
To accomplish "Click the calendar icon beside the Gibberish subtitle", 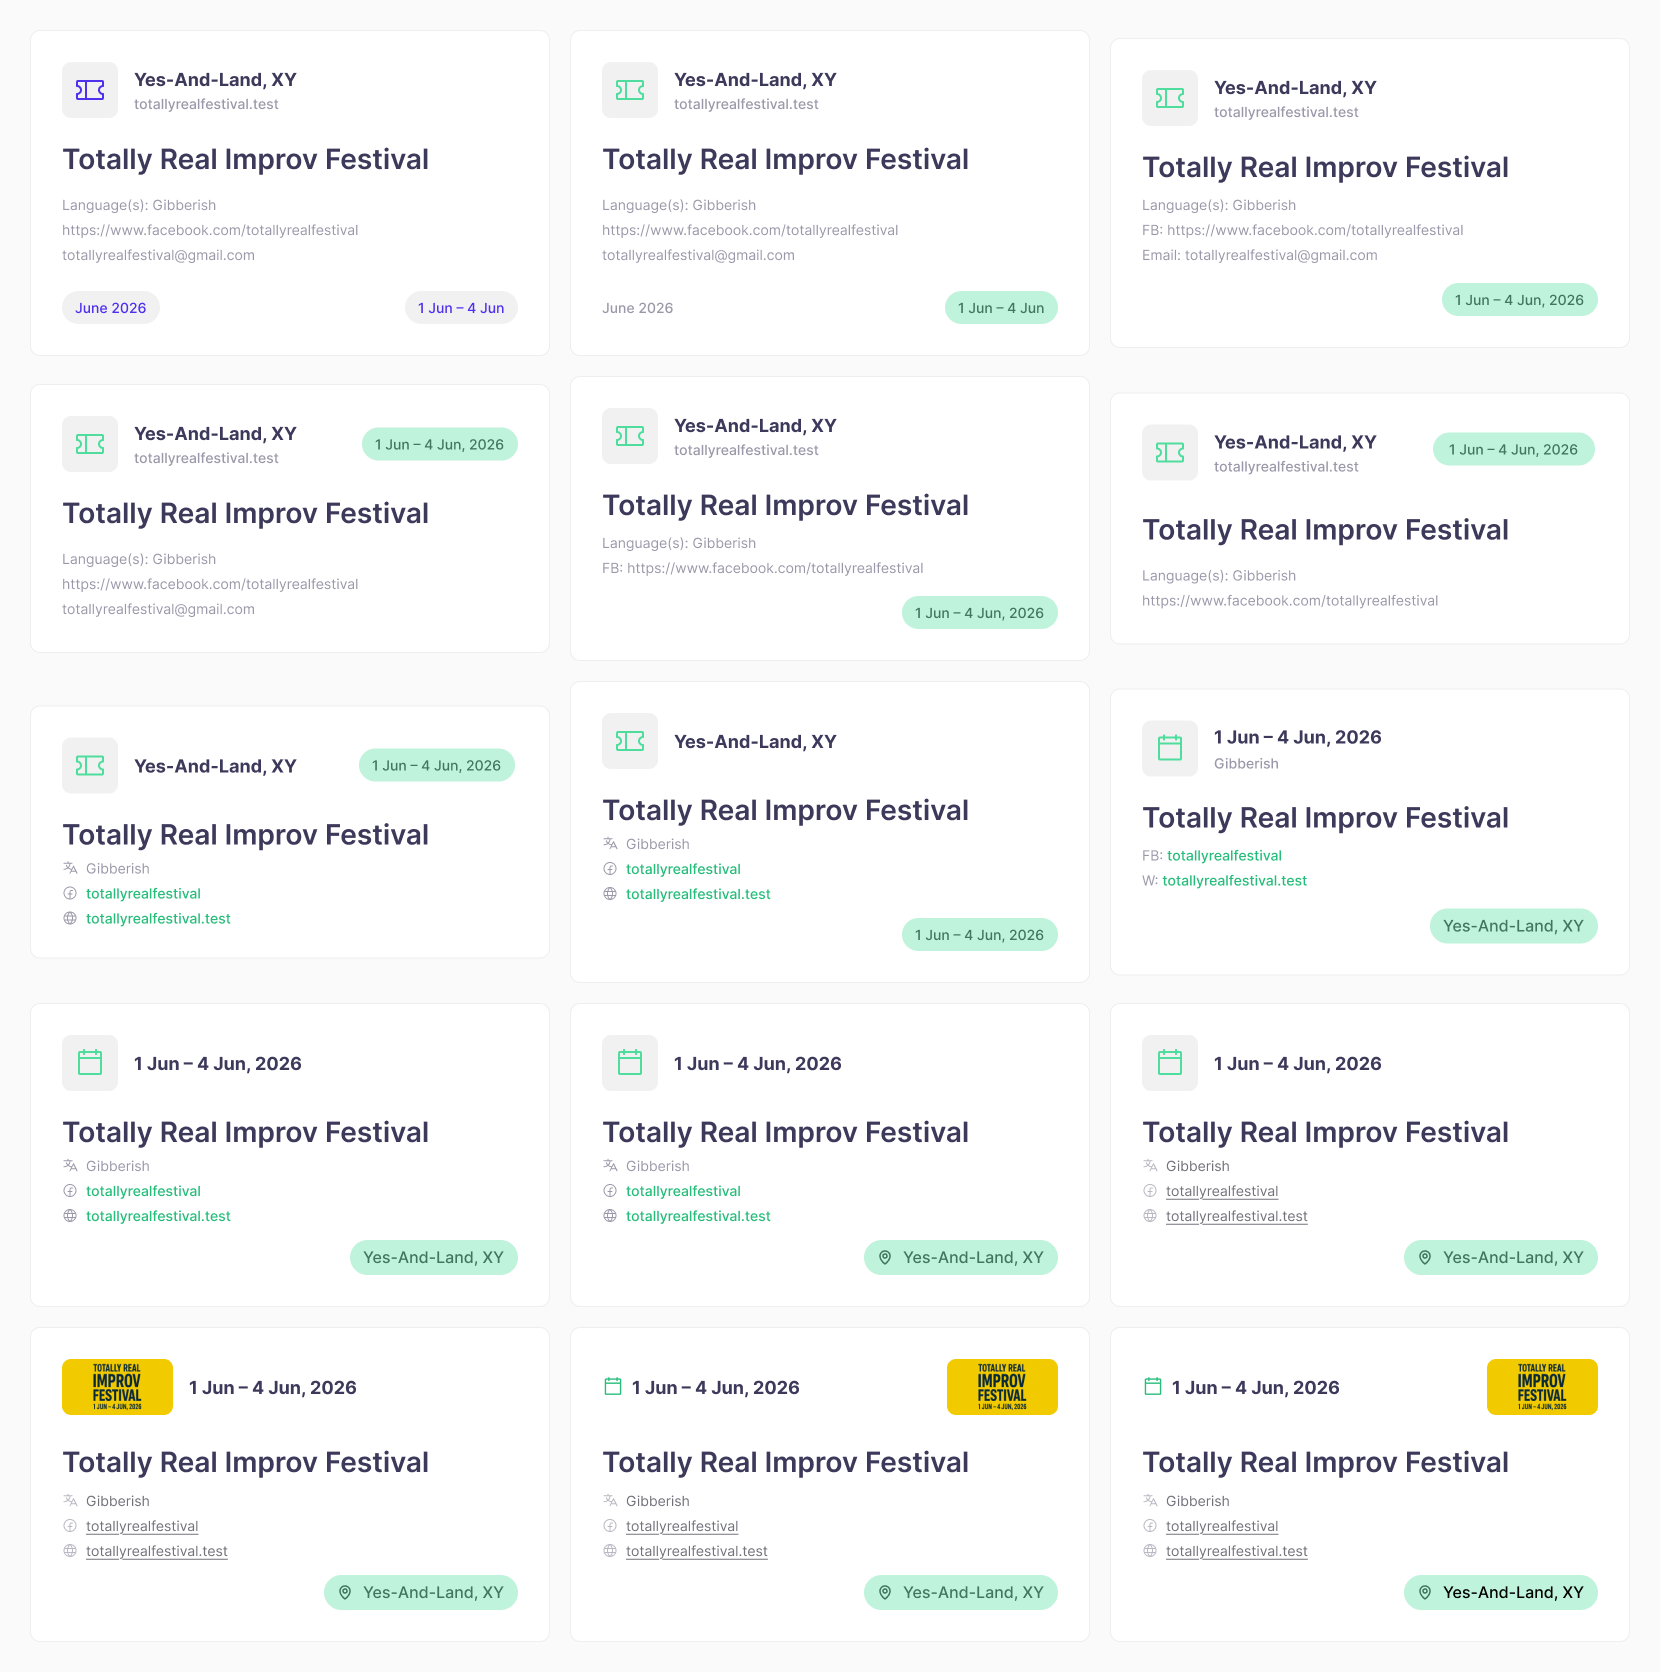I will pos(1170,748).
